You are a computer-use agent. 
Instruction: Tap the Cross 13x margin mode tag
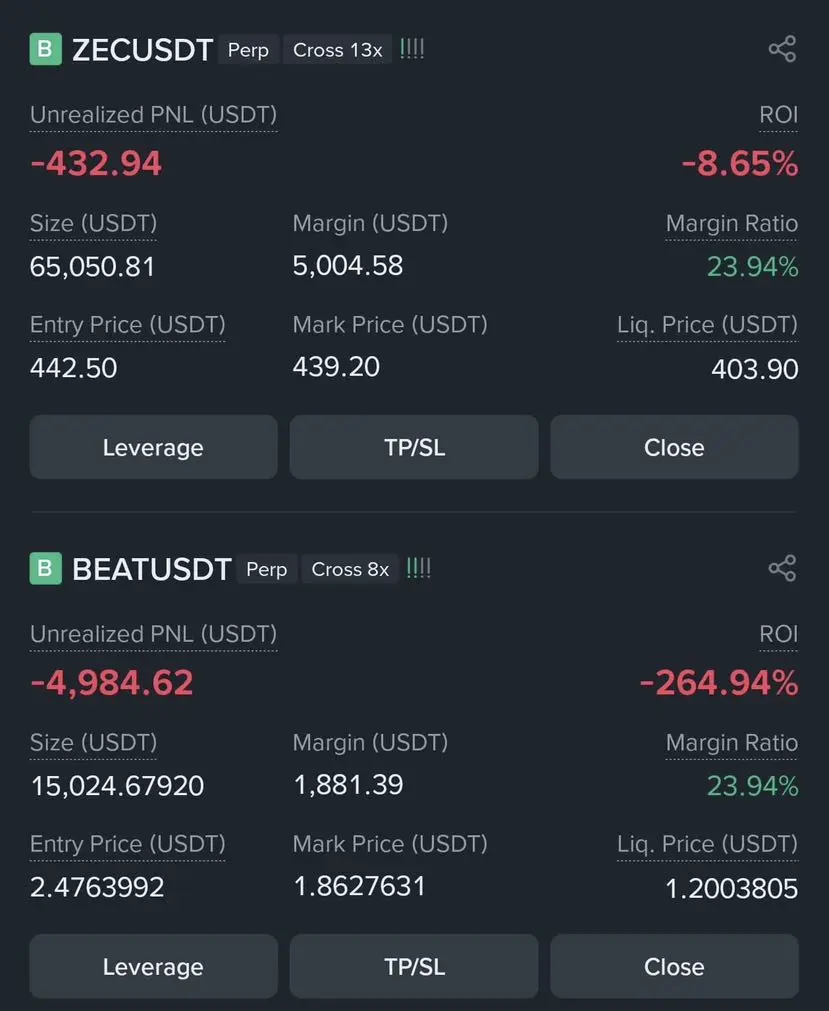(x=337, y=50)
